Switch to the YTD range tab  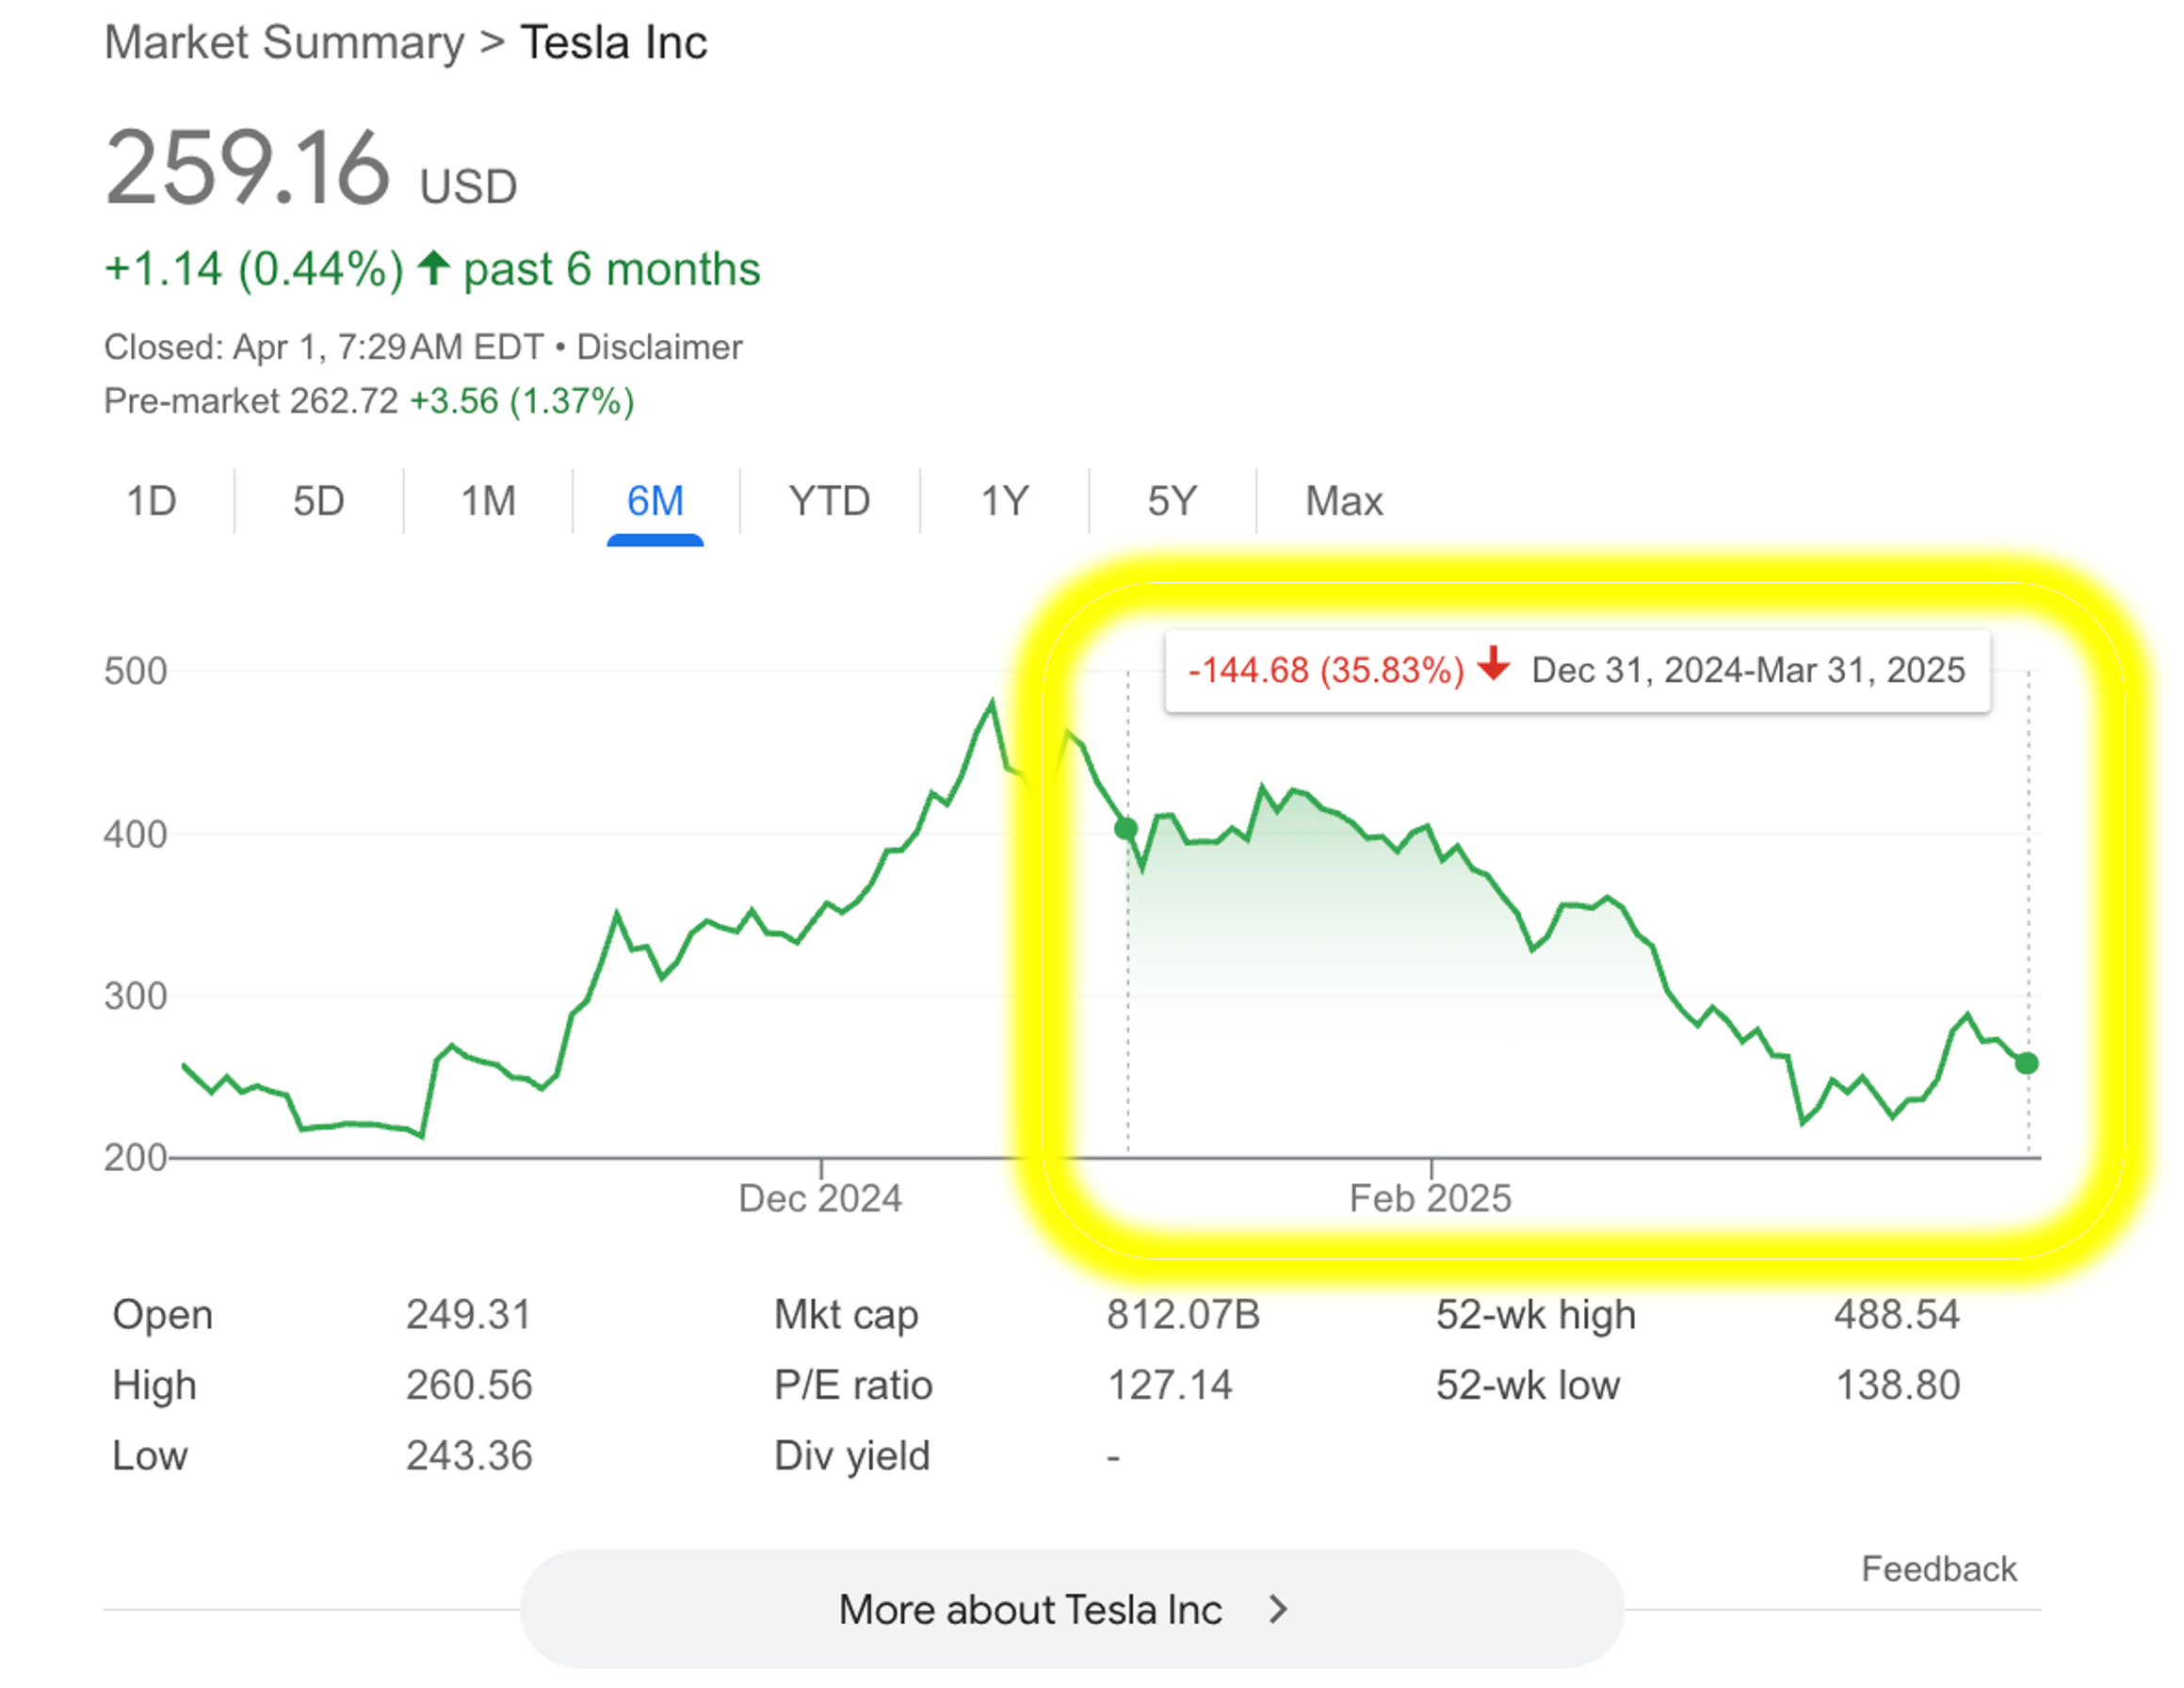click(829, 501)
